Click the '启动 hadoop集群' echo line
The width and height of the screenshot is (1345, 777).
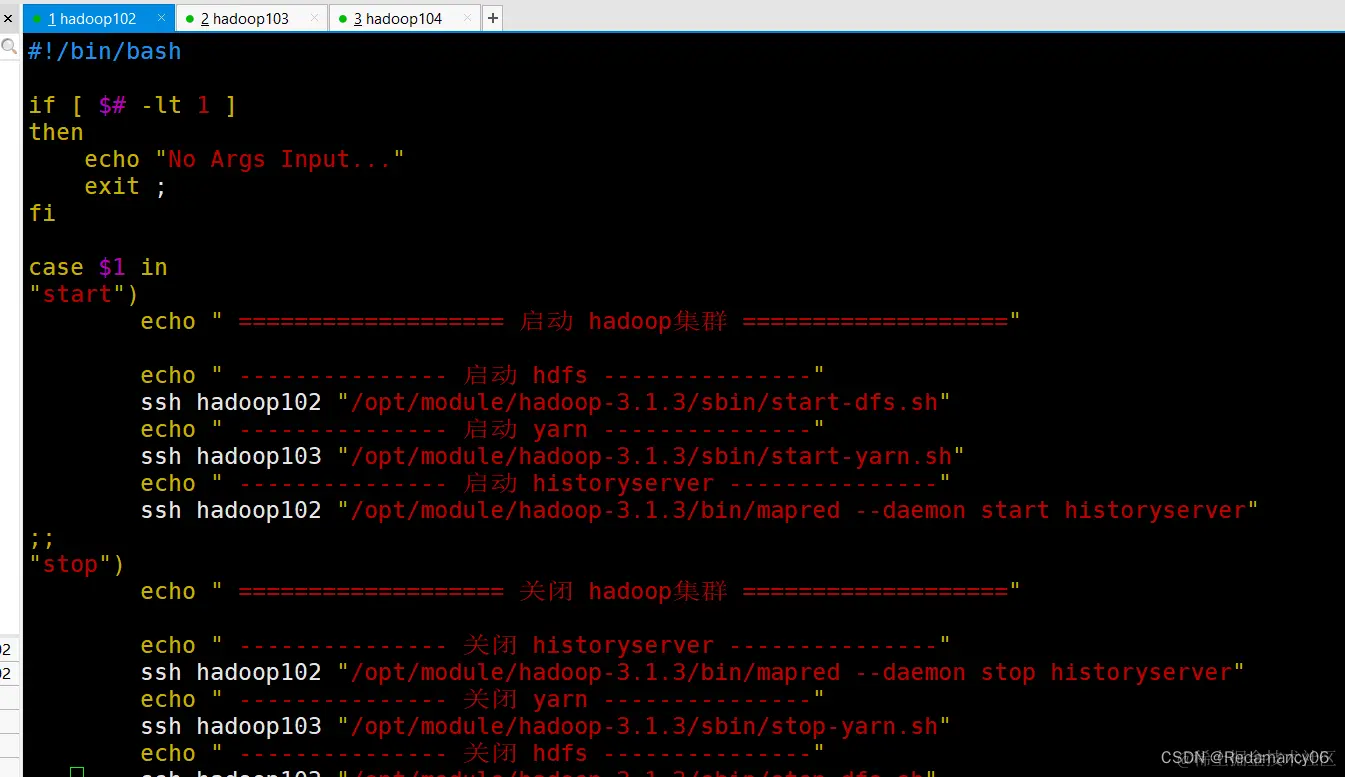pyautogui.click(x=580, y=321)
